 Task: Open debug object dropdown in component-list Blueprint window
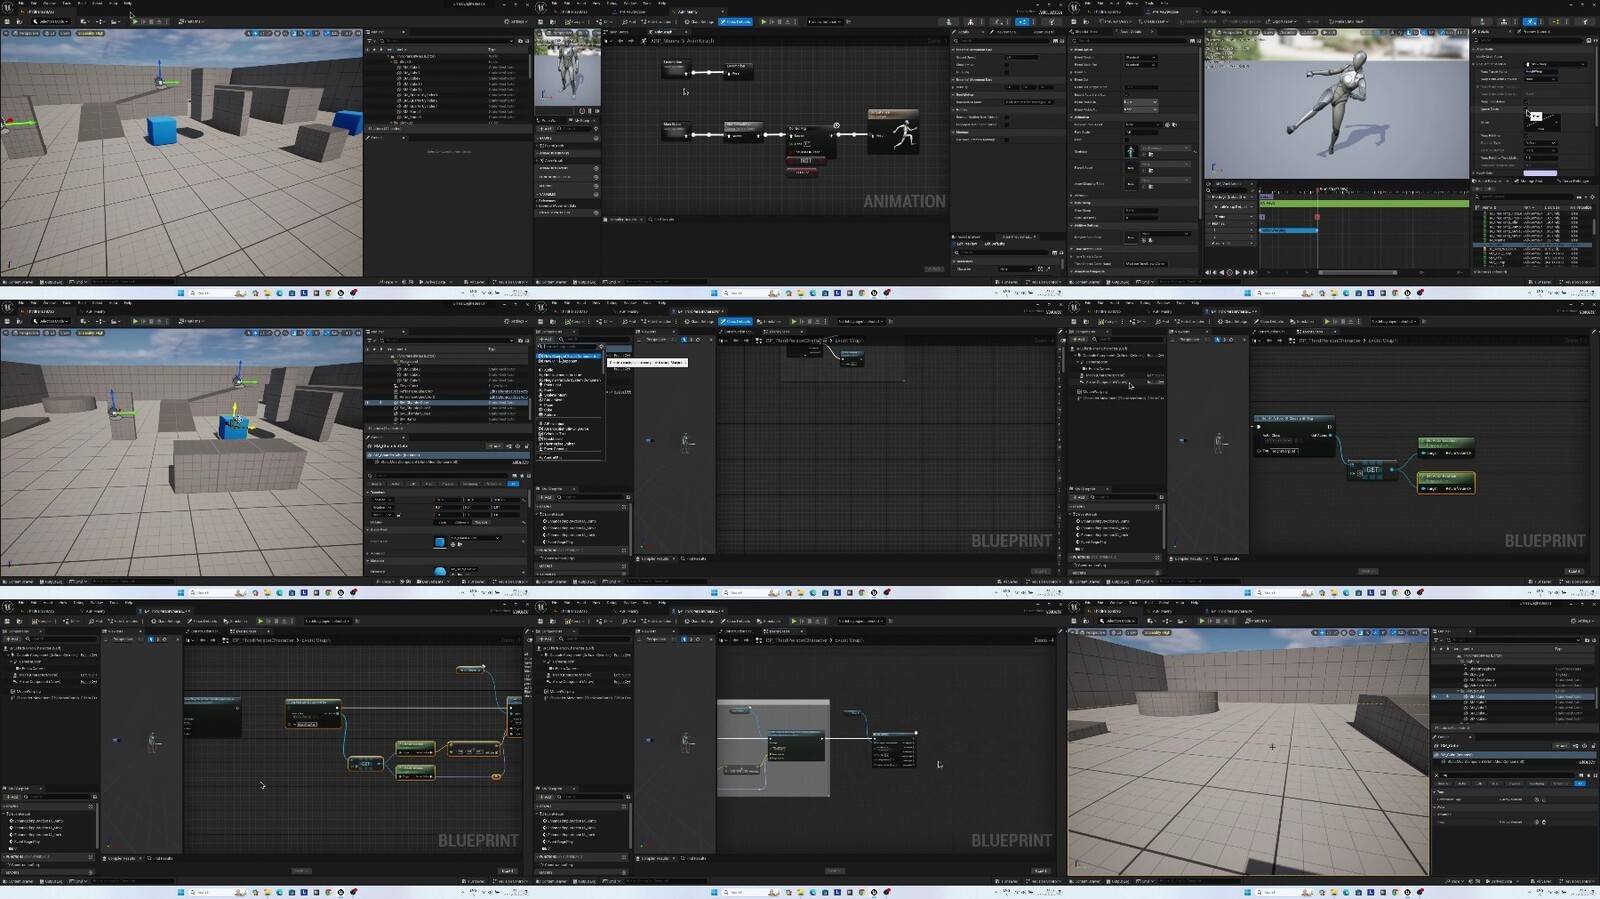861,321
